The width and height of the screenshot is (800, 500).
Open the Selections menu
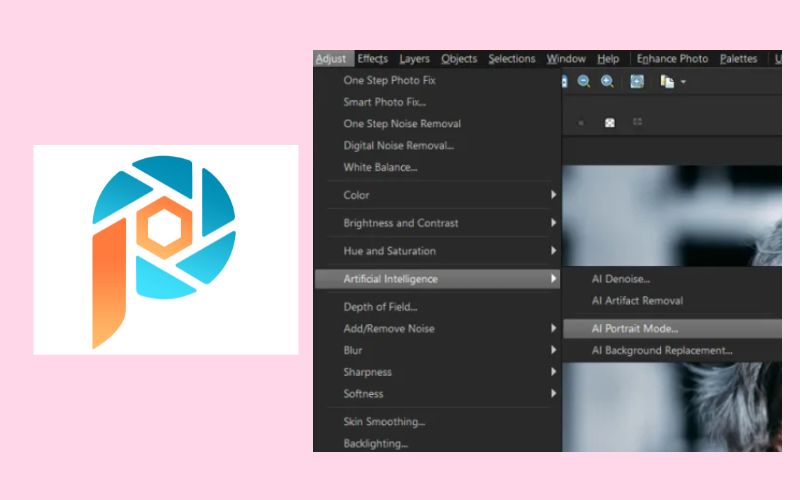[512, 59]
